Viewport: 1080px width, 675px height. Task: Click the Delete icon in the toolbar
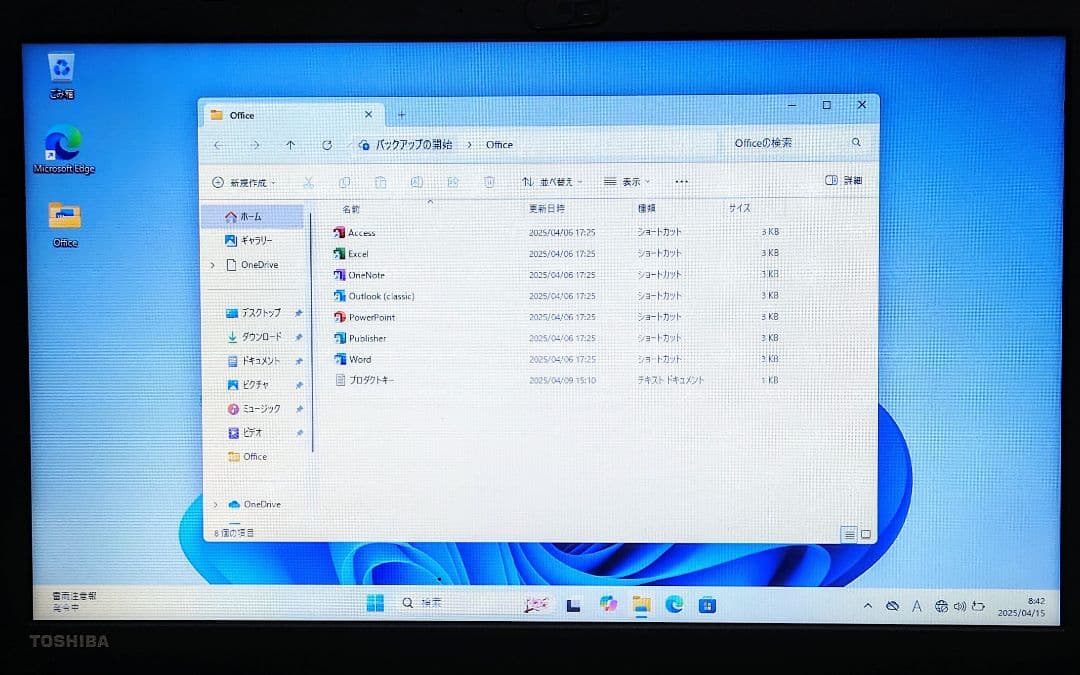489,182
